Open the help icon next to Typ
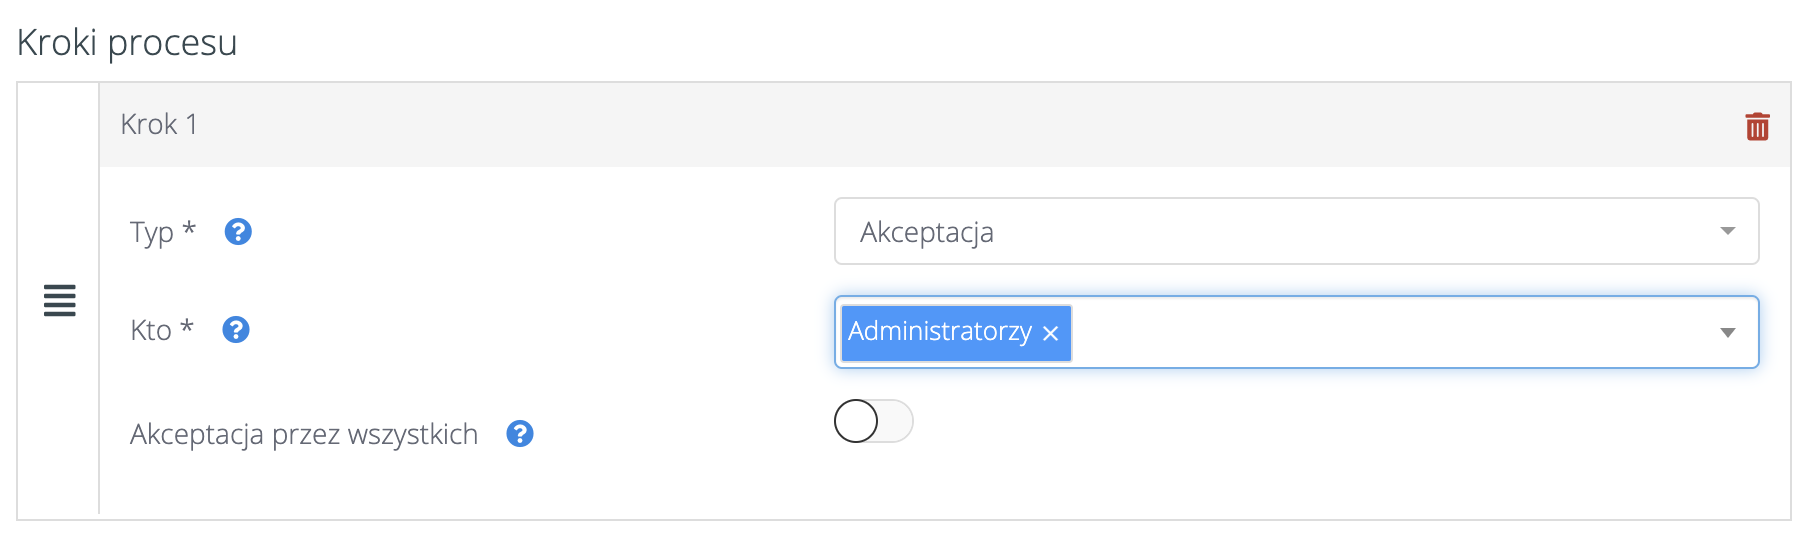This screenshot has width=1810, height=538. 238,232
